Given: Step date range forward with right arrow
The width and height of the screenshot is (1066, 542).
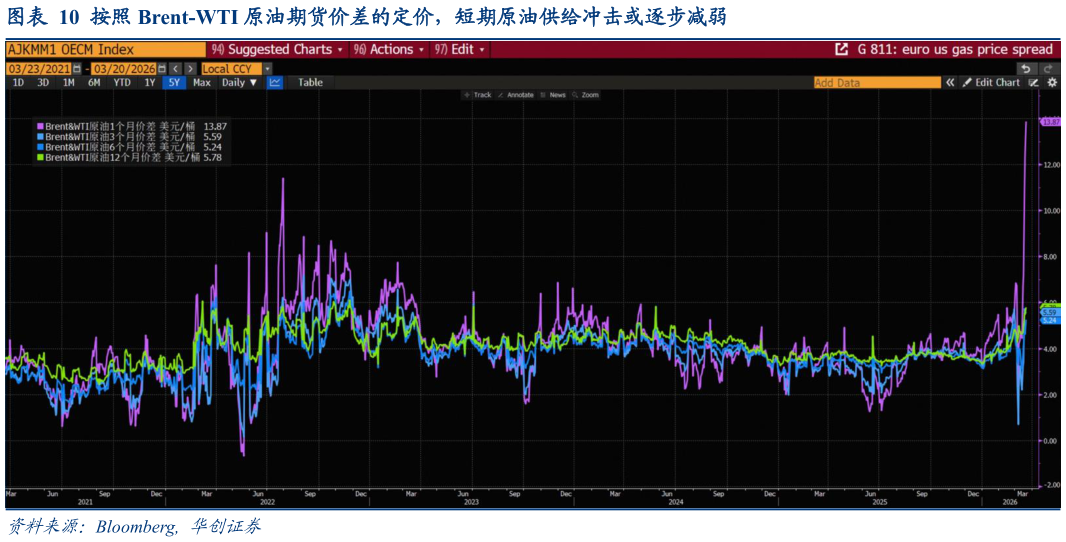Looking at the screenshot, I should (190, 69).
